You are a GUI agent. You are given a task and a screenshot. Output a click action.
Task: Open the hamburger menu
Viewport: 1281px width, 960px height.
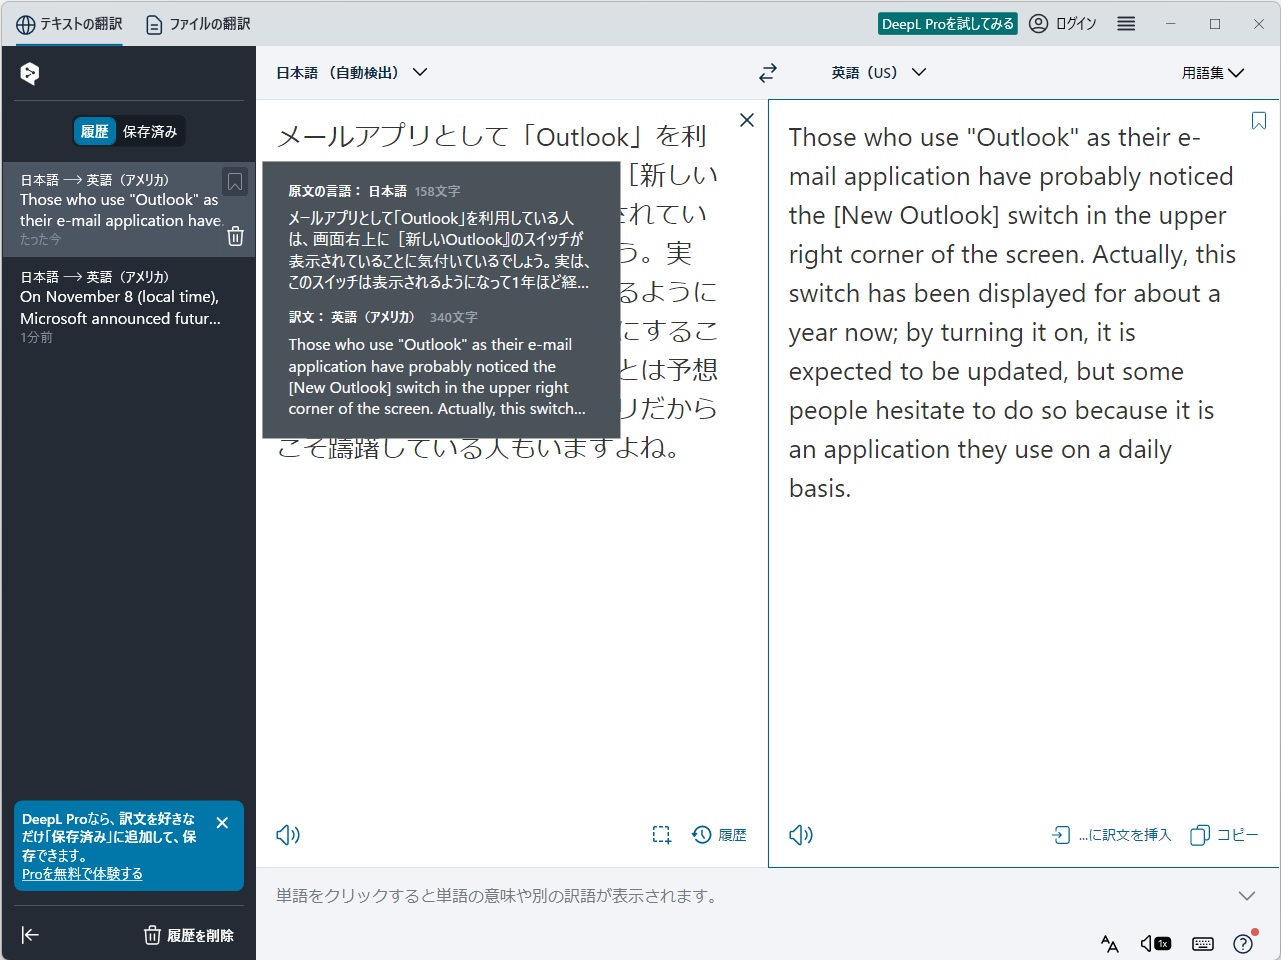1125,23
